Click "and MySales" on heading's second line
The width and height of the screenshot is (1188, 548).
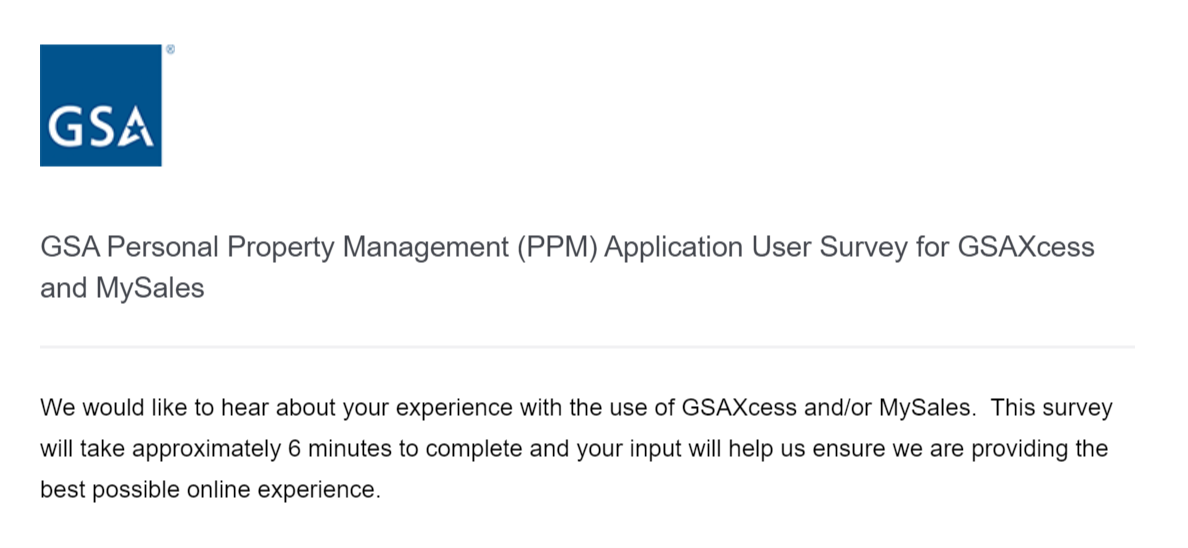[x=121, y=289]
